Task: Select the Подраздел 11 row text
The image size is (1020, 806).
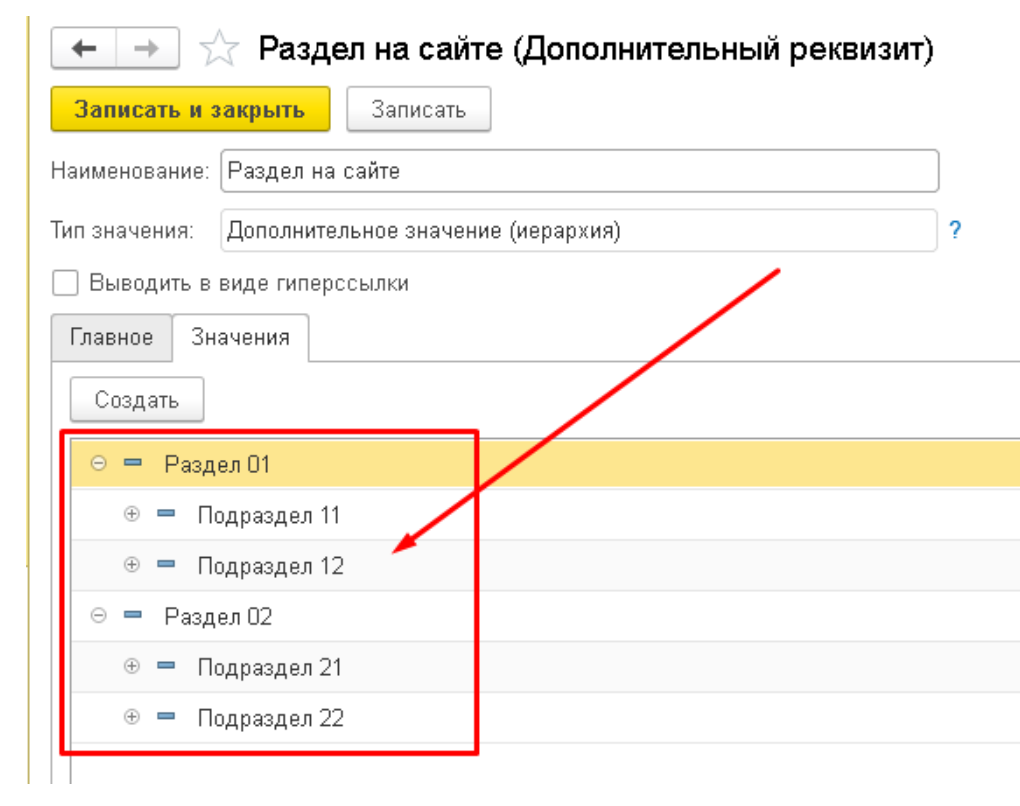Action: [269, 515]
